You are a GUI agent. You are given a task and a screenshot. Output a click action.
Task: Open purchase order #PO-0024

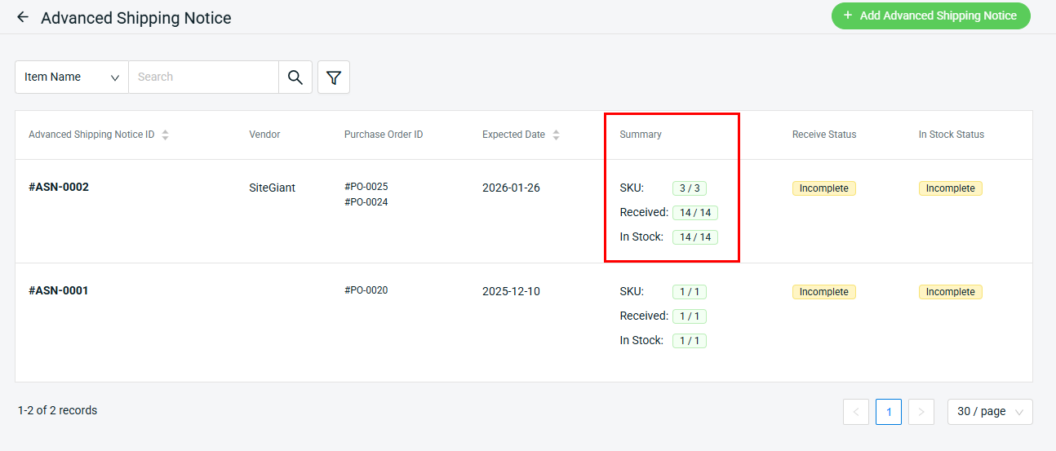tap(366, 202)
